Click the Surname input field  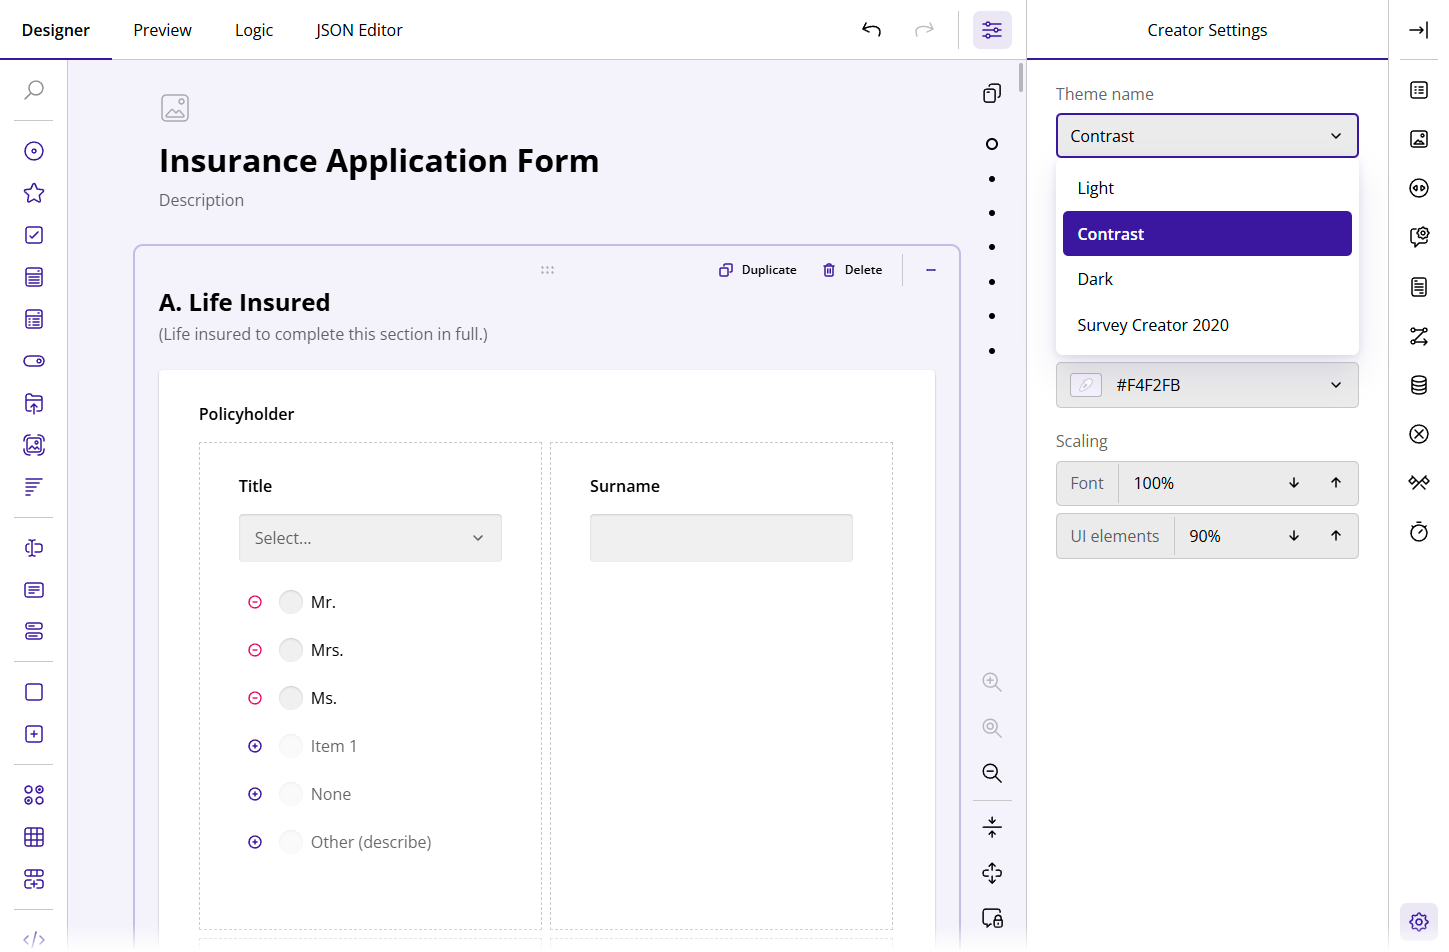pyautogui.click(x=721, y=537)
